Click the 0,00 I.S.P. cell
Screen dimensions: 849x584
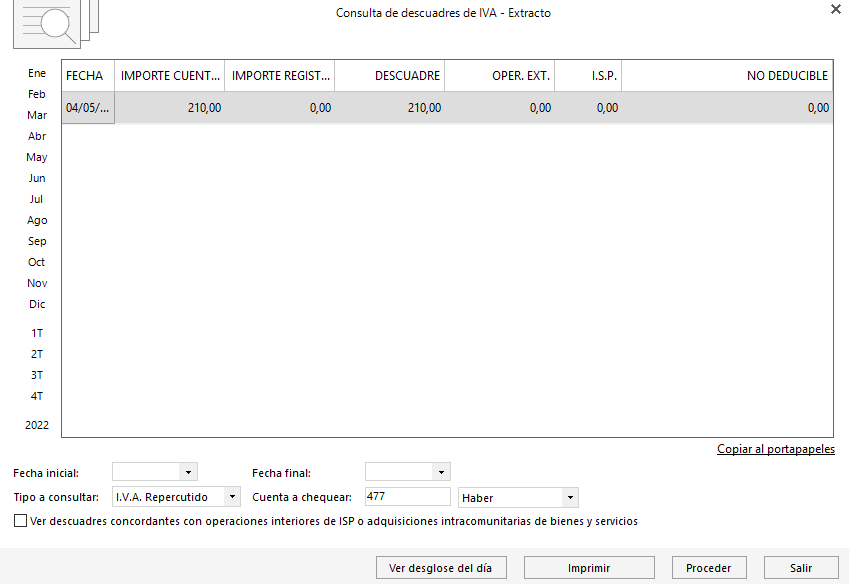[588, 108]
